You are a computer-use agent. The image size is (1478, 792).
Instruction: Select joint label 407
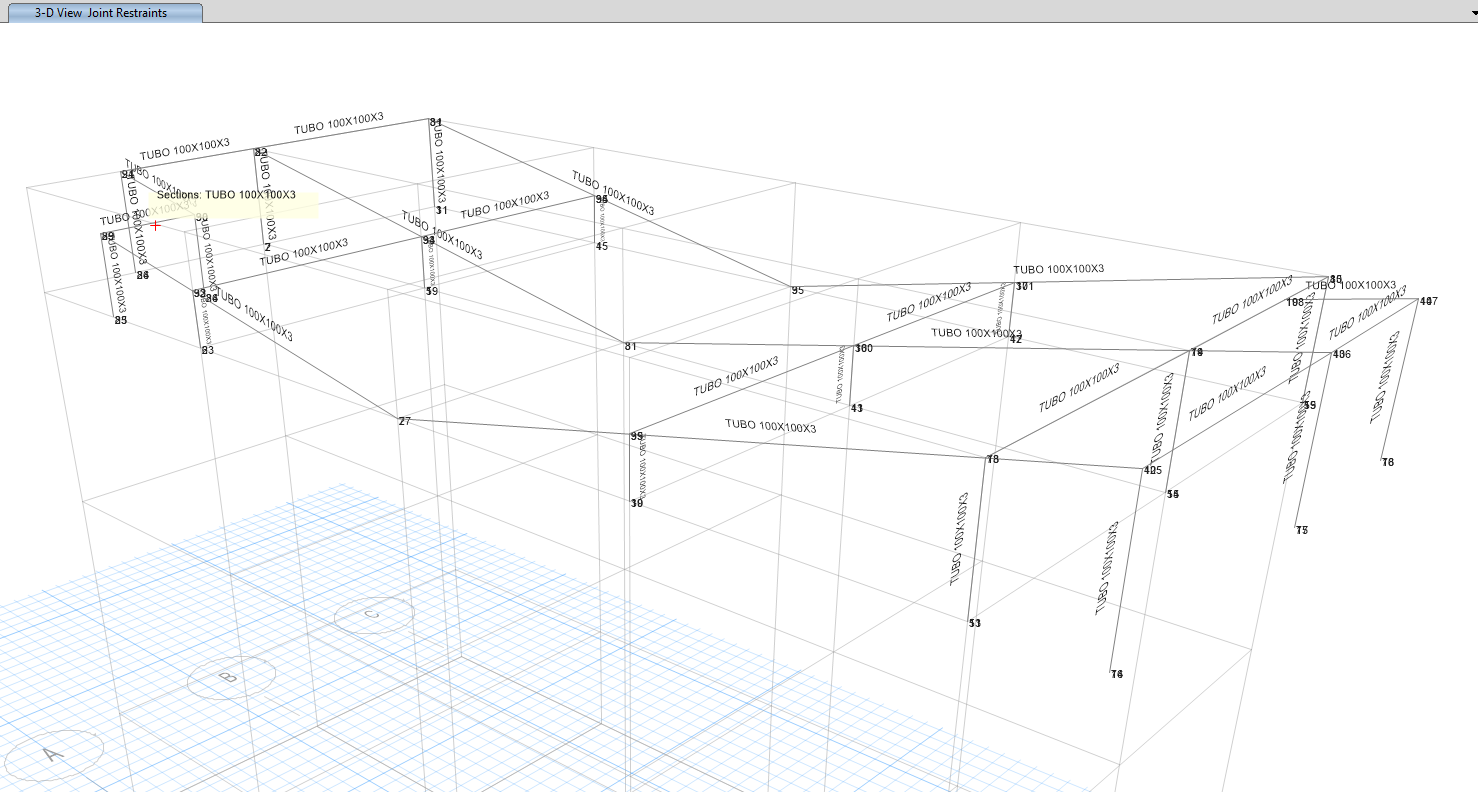point(1428,301)
